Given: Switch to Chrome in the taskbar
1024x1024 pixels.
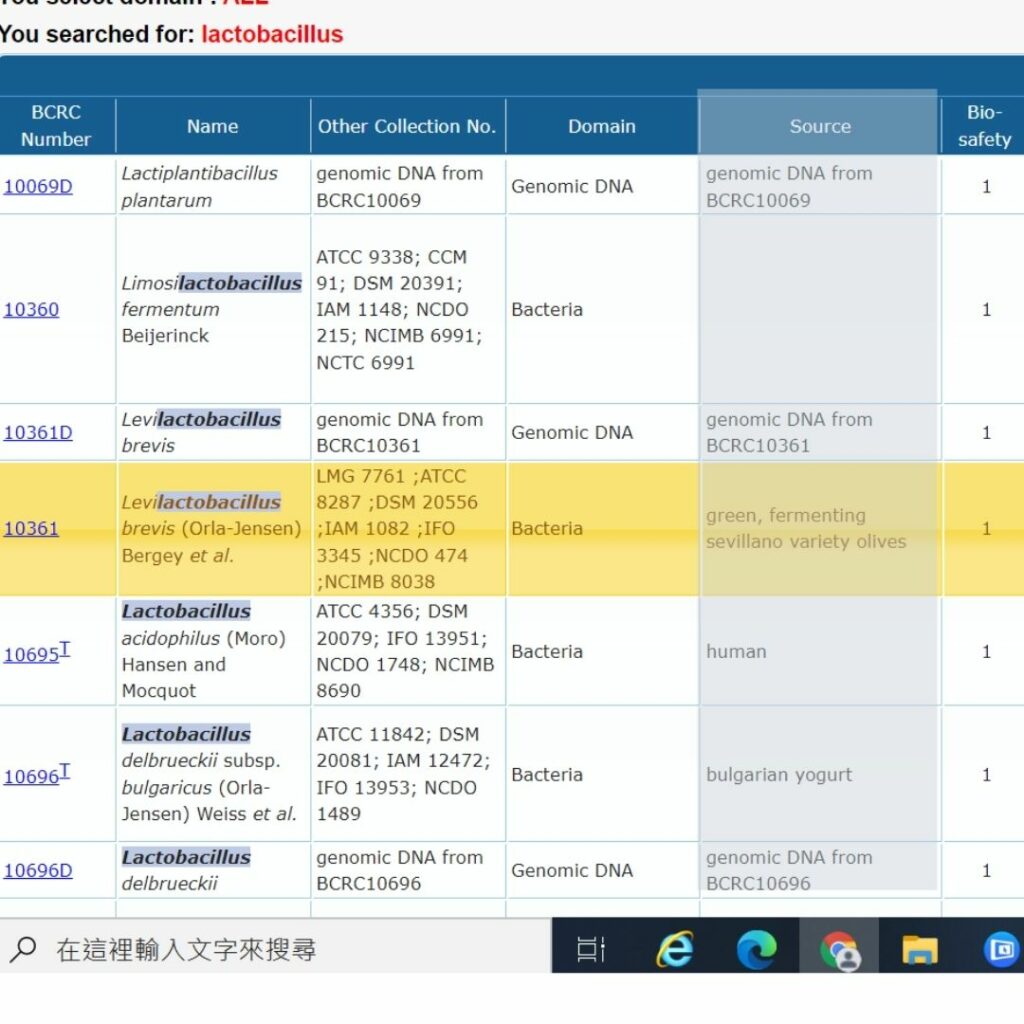Looking at the screenshot, I should coord(839,950).
